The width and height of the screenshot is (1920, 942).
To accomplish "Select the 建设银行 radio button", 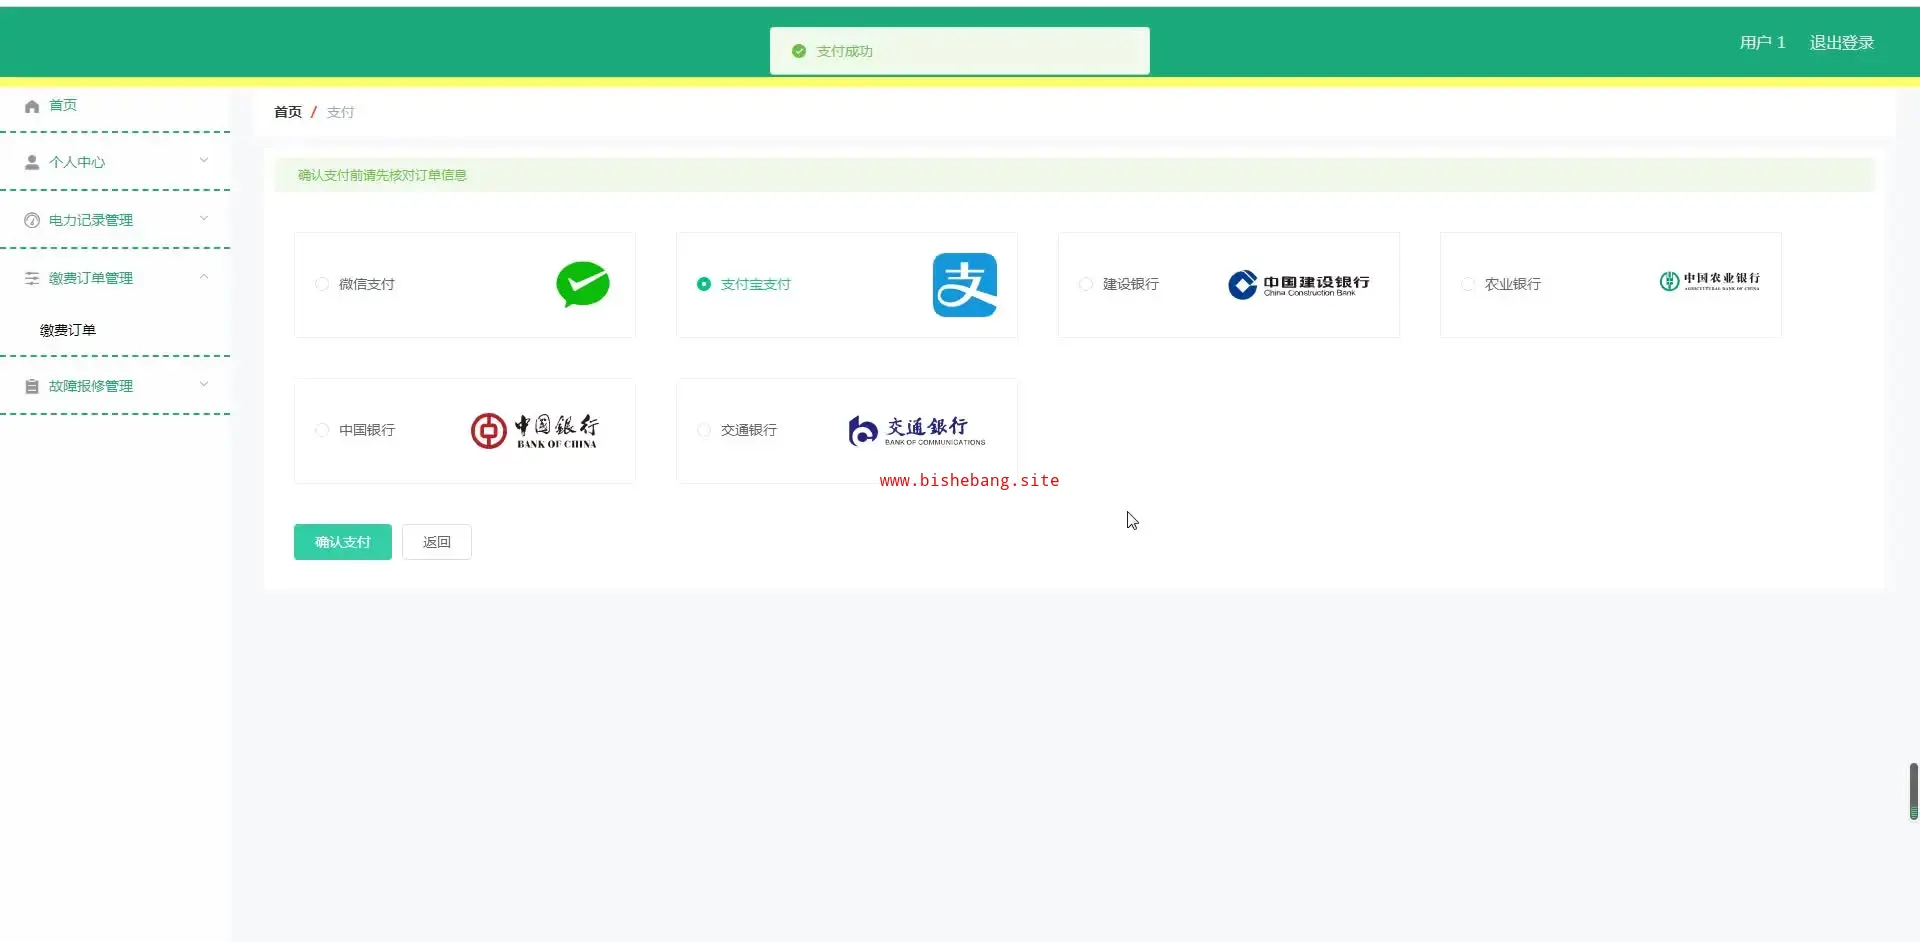I will [1086, 284].
